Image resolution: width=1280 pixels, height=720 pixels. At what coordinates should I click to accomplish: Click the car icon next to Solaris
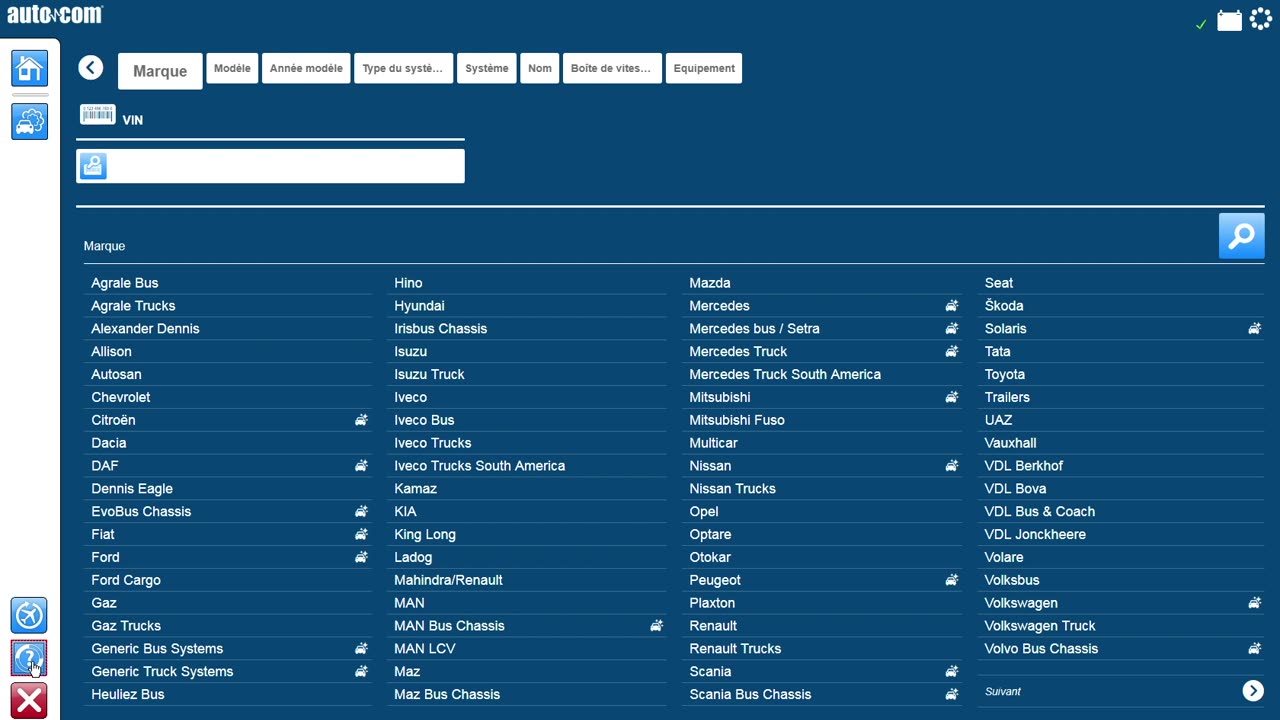tap(1254, 329)
